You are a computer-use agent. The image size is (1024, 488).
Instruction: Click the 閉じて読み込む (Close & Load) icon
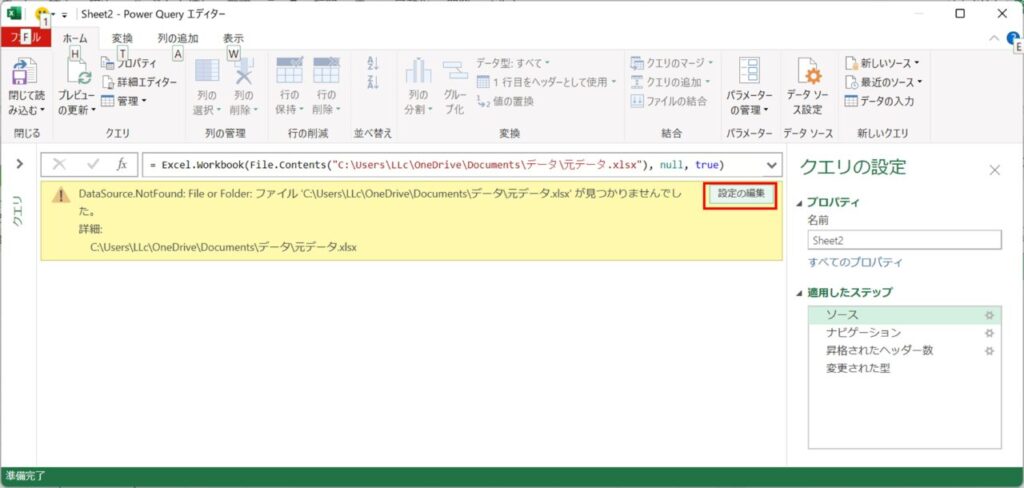[24, 72]
